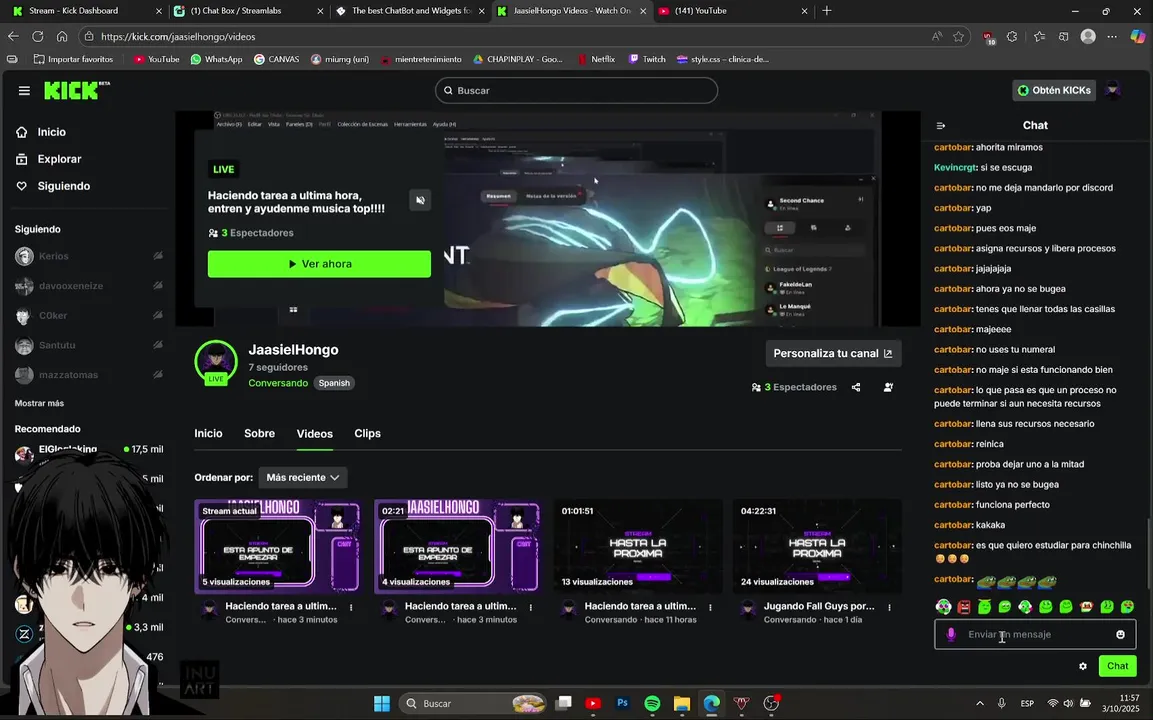Viewport: 1153px width, 720px height.
Task: Open Photoshop from the taskbar
Action: (622, 704)
